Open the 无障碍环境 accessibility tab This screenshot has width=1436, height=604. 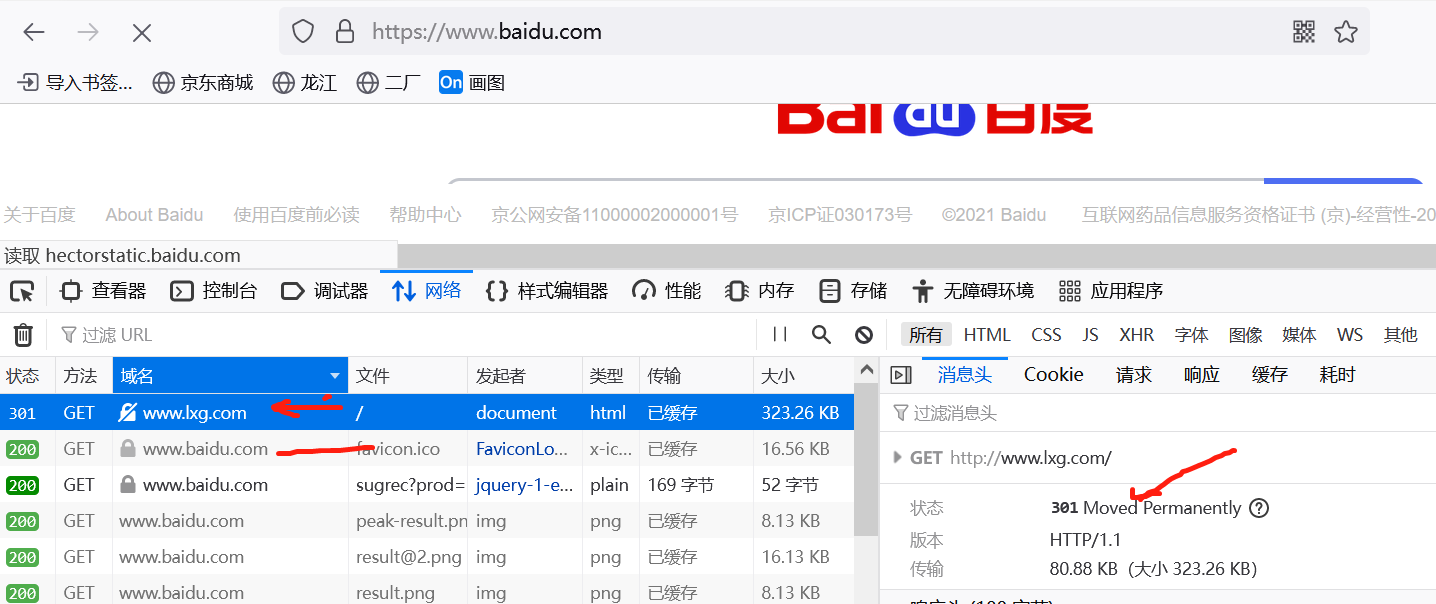(x=972, y=291)
